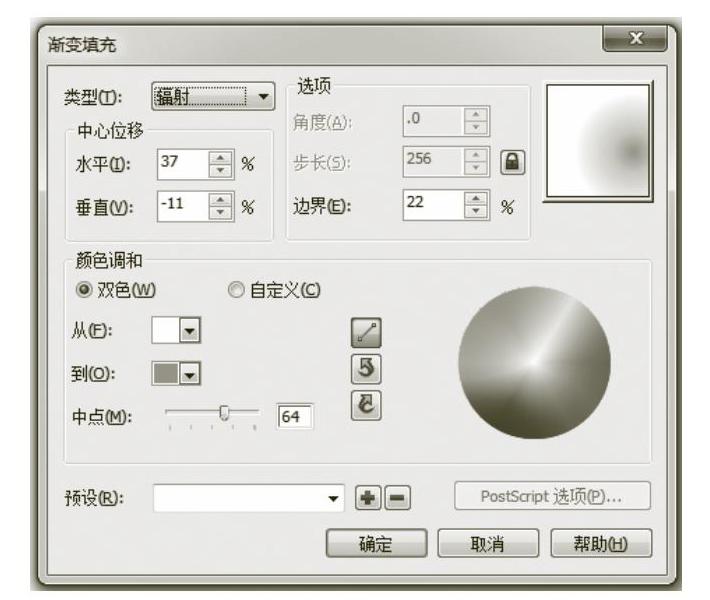Click the 步长 steps field showing 256
Image resolution: width=710 pixels, height=600 pixels.
(x=433, y=161)
